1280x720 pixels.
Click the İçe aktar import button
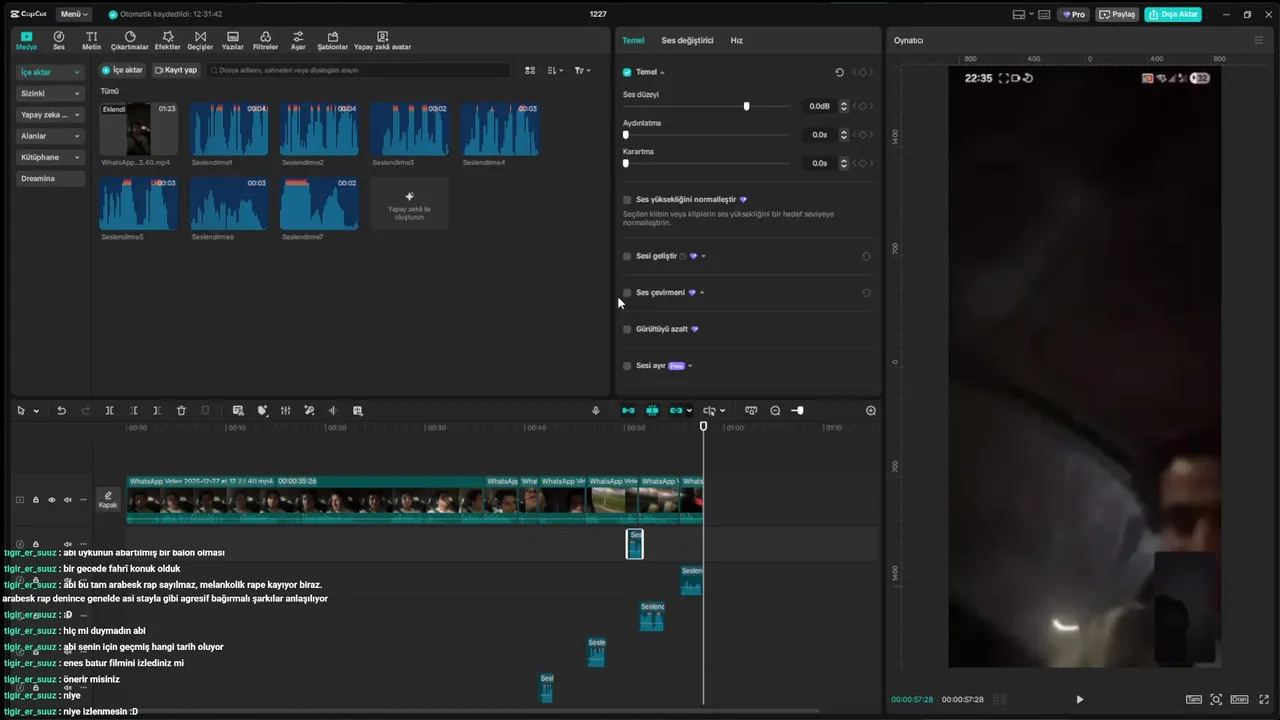[x=123, y=70]
